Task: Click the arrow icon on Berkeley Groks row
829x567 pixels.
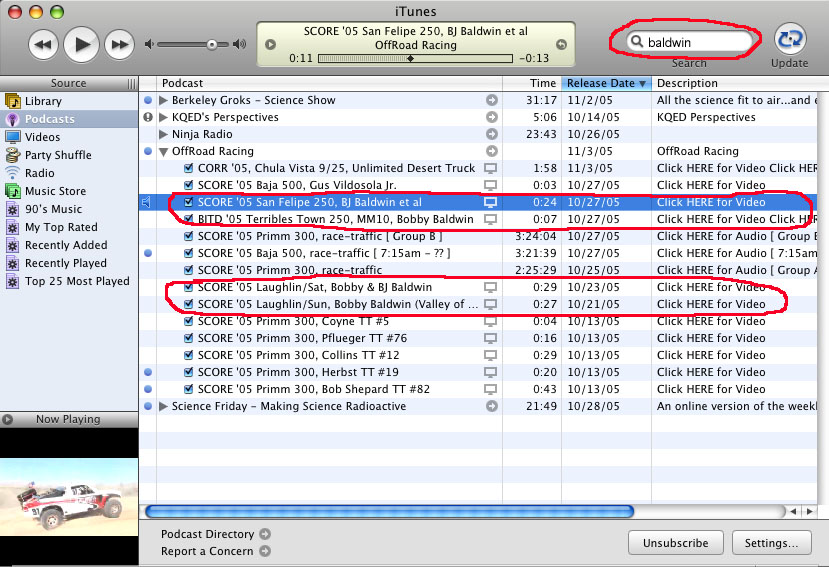Action: (x=492, y=100)
